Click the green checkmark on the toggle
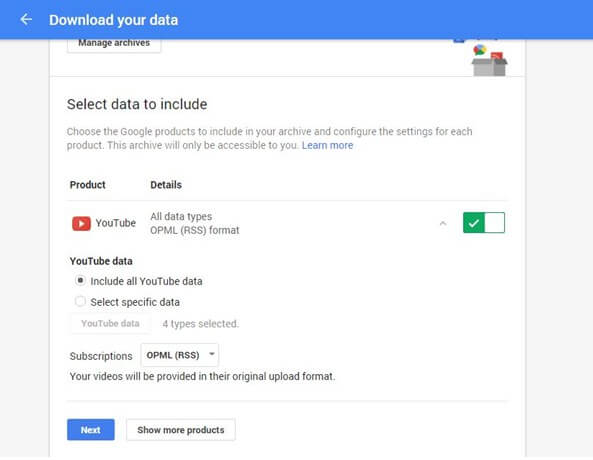 coord(473,223)
